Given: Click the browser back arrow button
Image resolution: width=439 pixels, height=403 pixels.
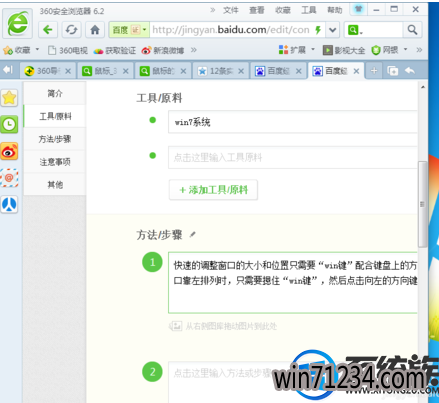Looking at the screenshot, I should tap(48, 30).
